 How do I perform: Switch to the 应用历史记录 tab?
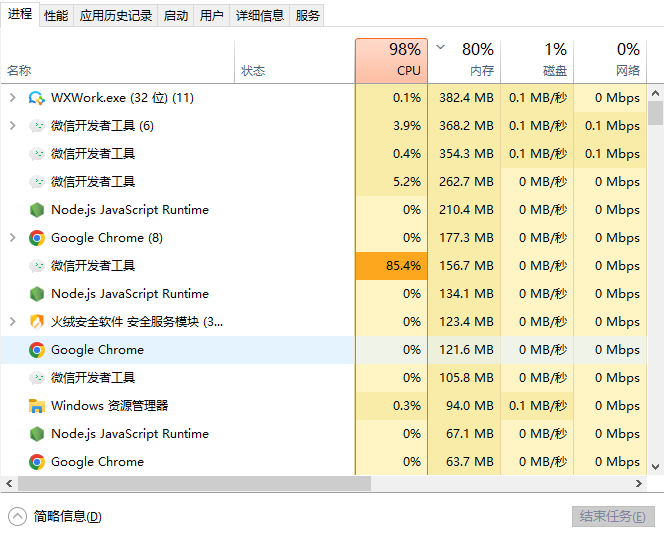(116, 16)
